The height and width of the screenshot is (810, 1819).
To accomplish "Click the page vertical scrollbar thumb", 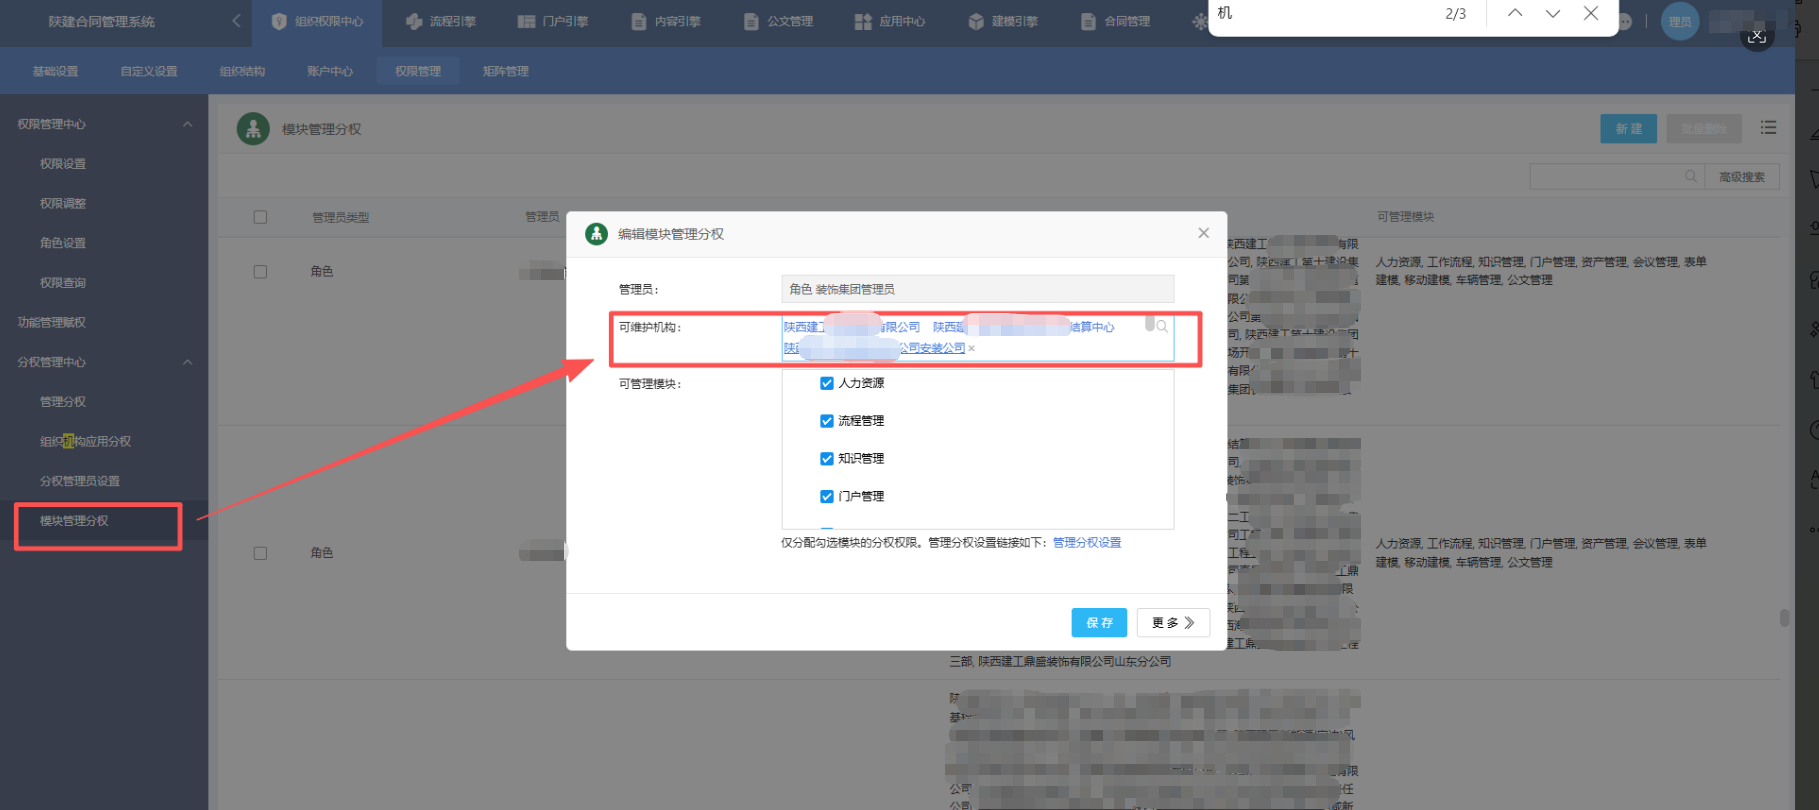I will point(1784,618).
